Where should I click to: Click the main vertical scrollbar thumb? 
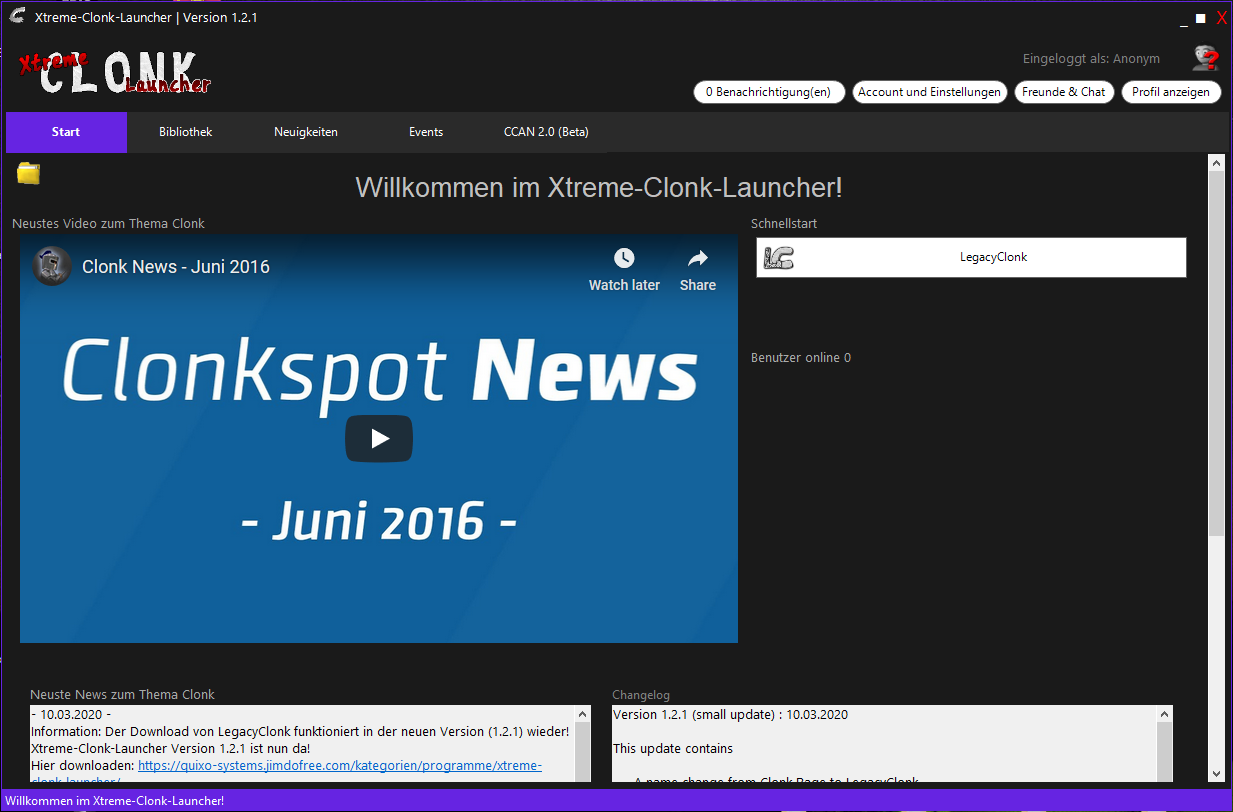1216,354
